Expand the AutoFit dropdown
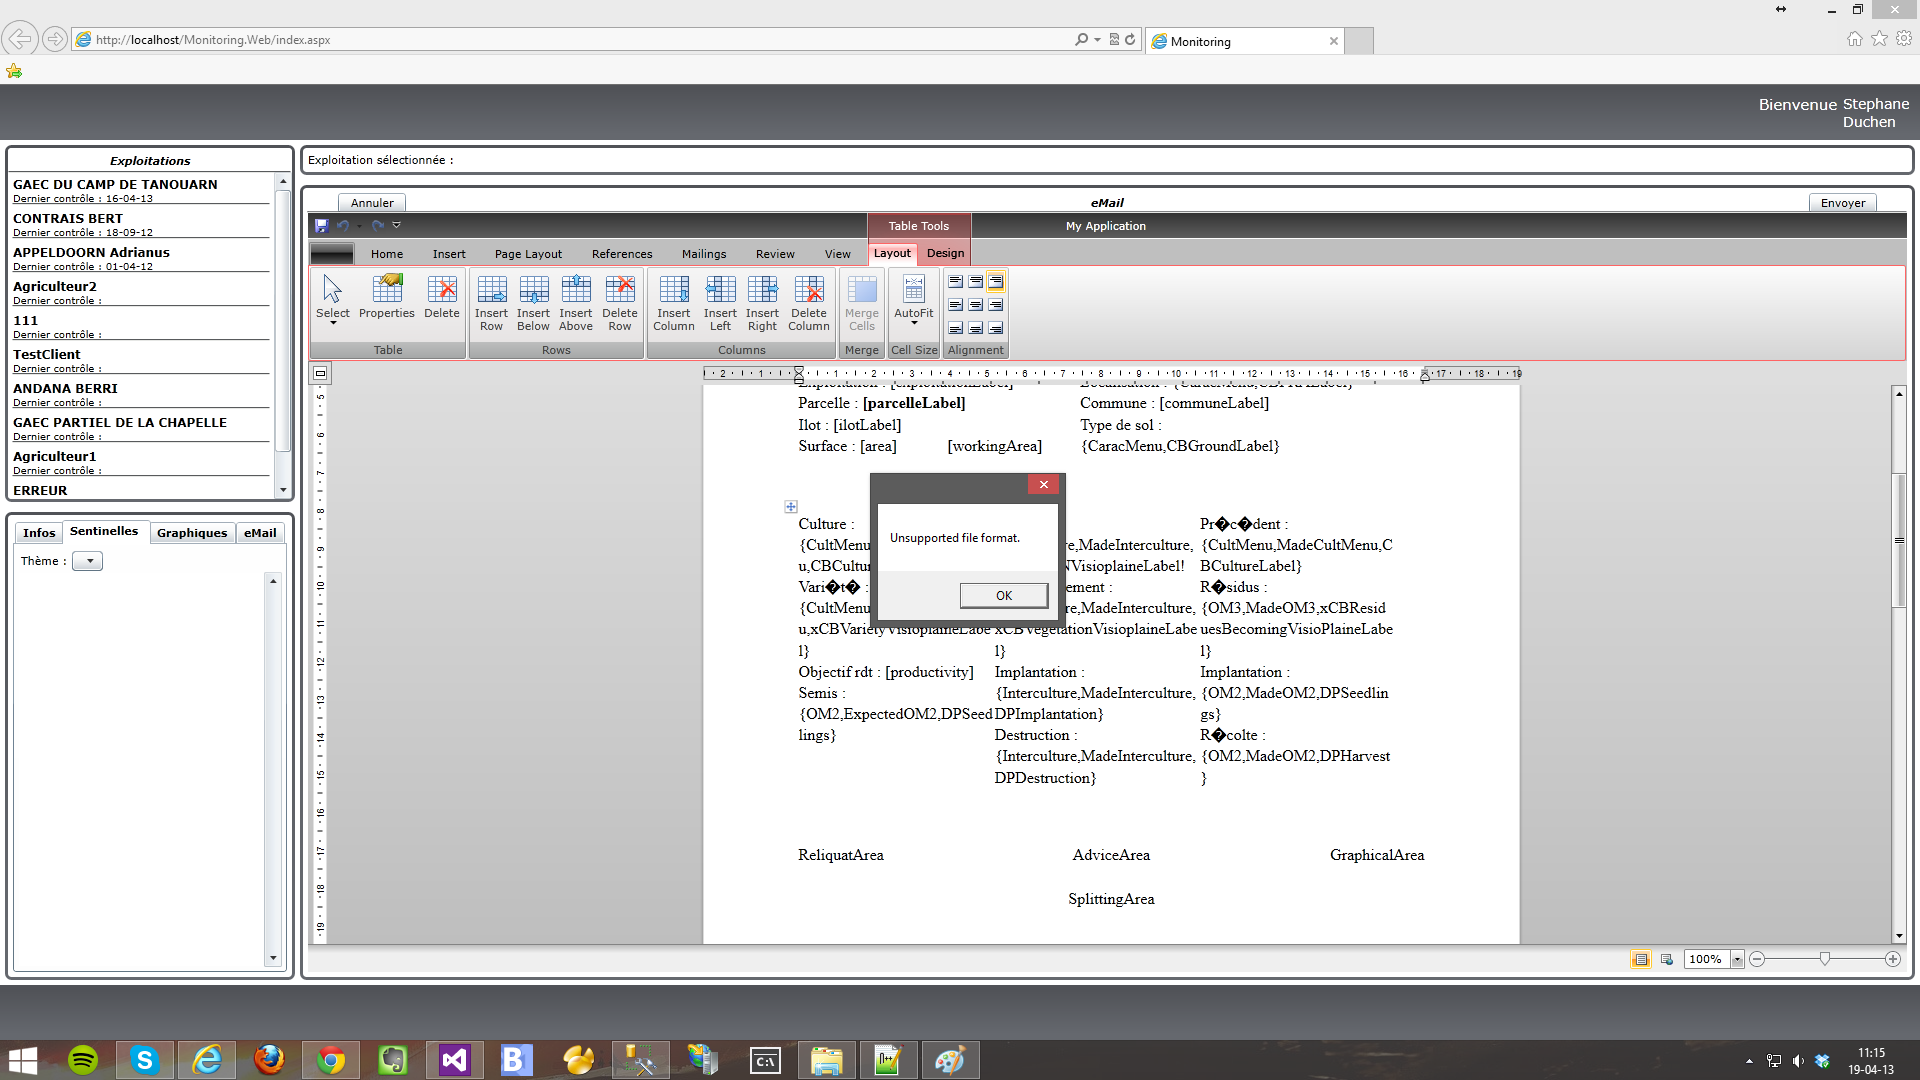 coord(913,302)
